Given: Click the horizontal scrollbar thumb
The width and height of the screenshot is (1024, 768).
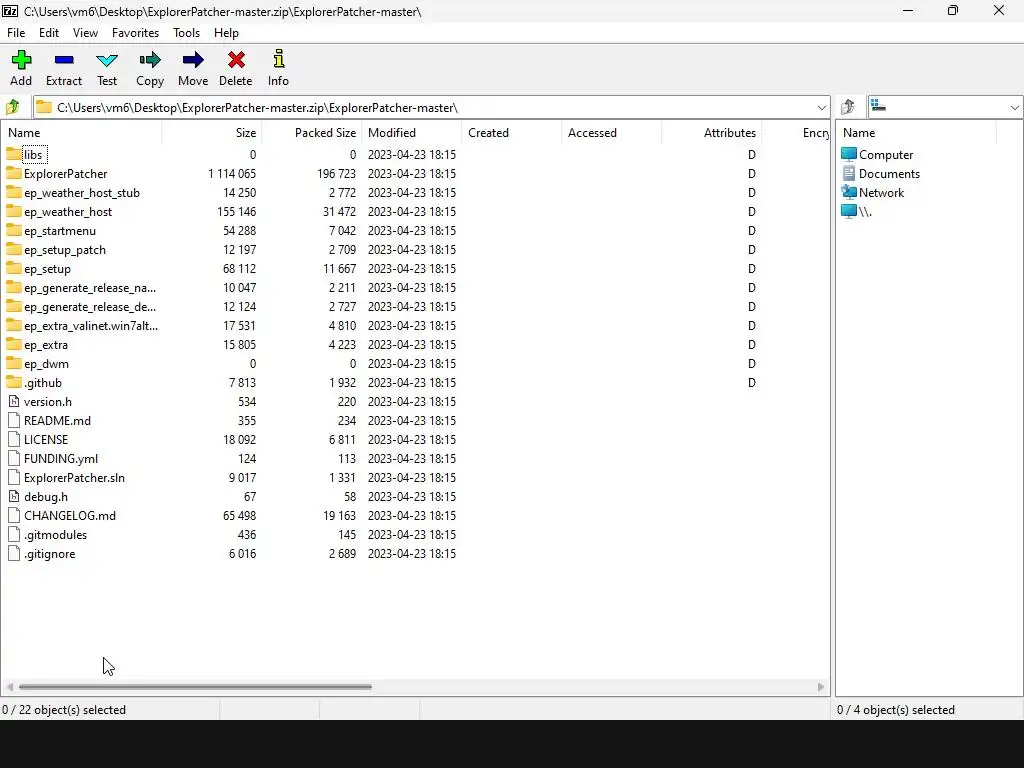Looking at the screenshot, I should pyautogui.click(x=195, y=686).
